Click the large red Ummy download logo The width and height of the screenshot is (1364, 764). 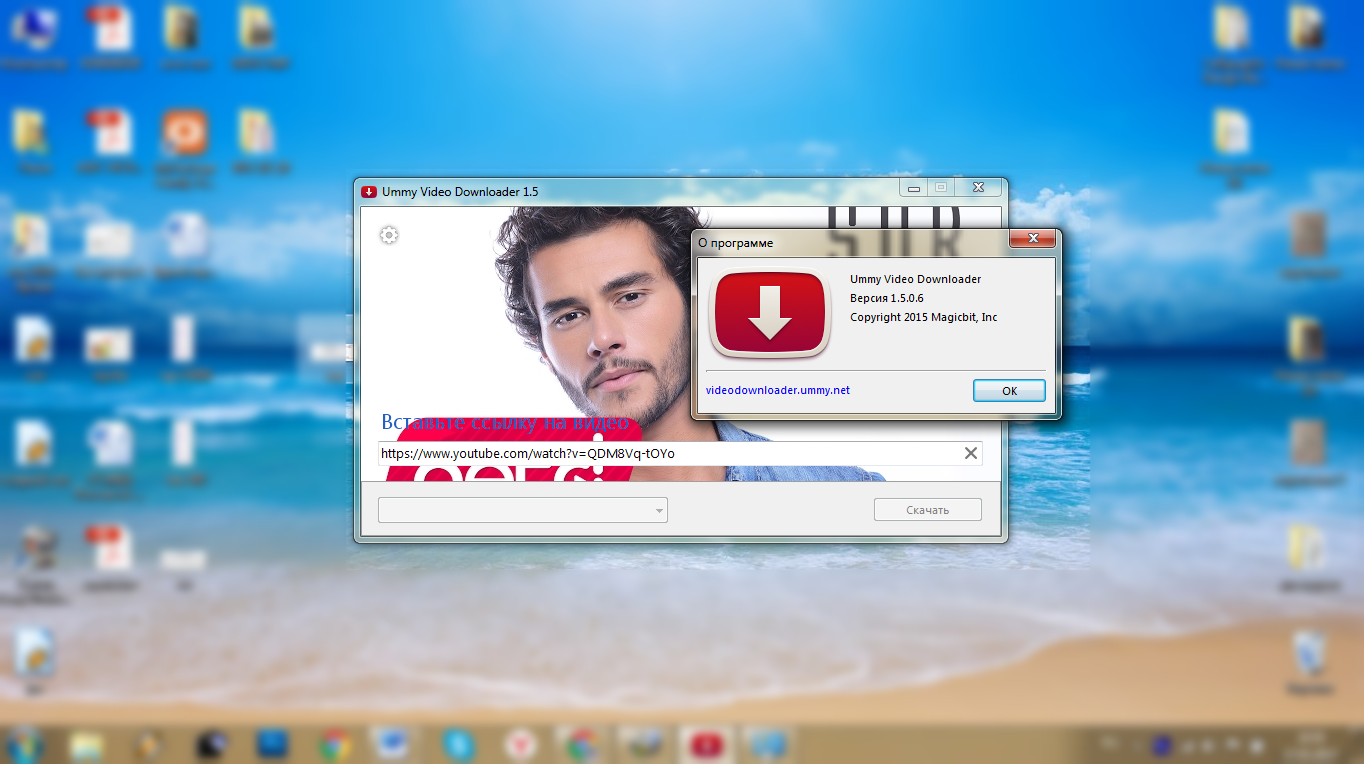pos(770,313)
